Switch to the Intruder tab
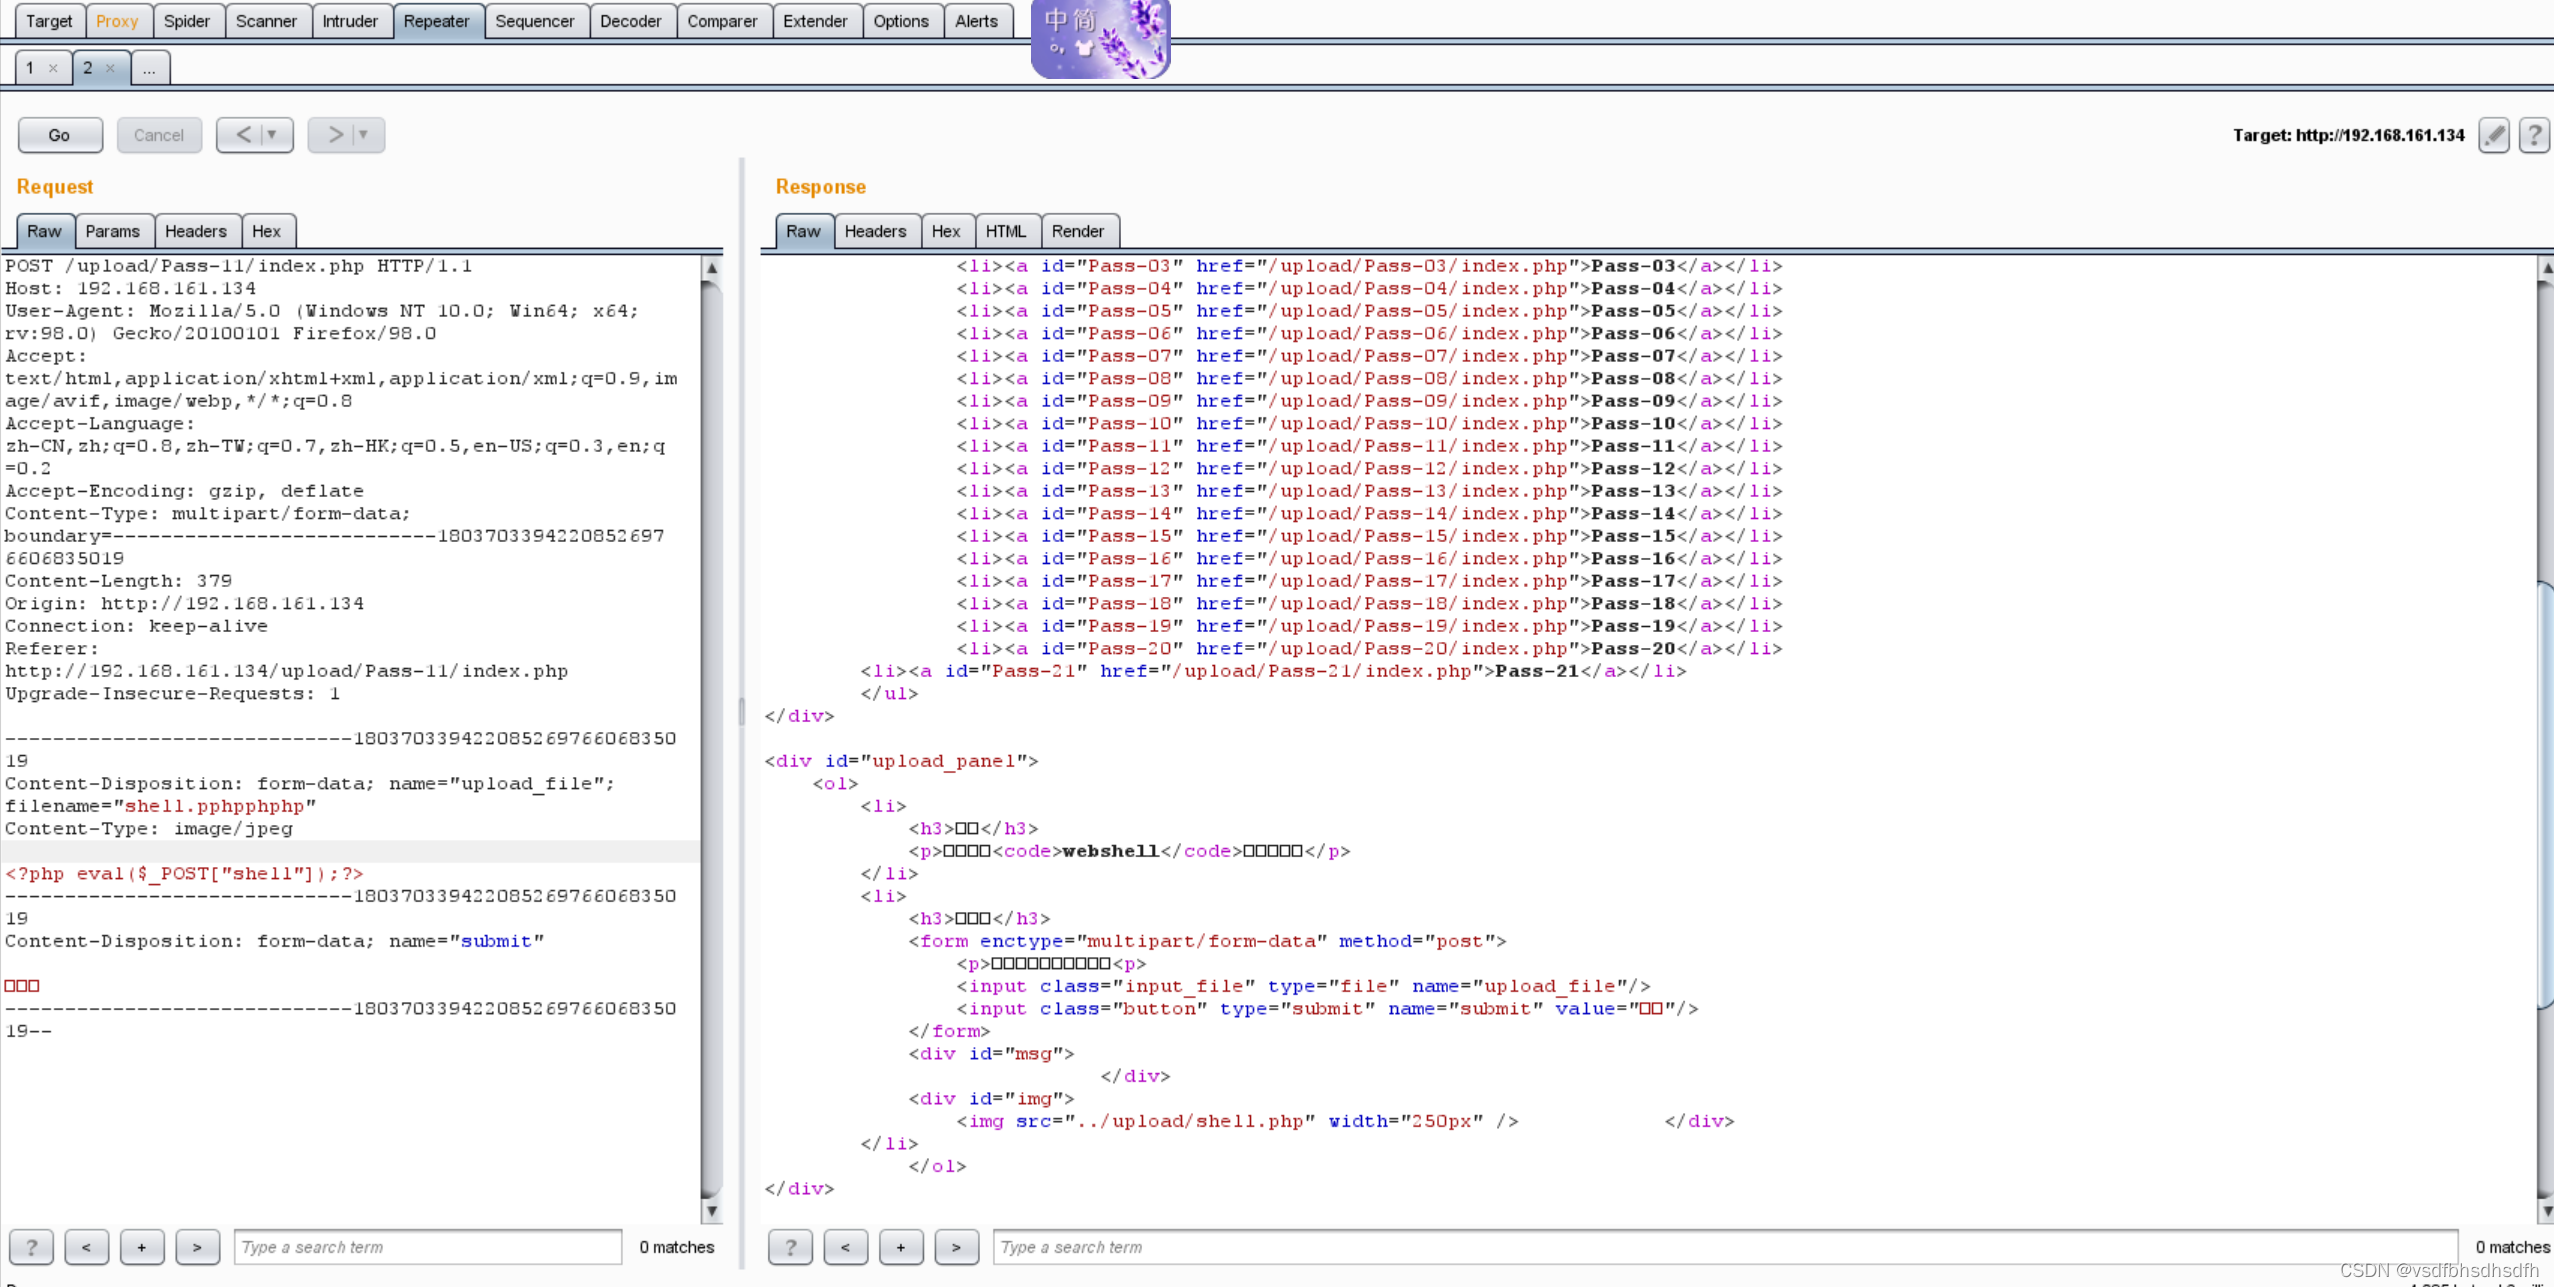Viewport: 2554px width, 1287px height. pyautogui.click(x=350, y=21)
